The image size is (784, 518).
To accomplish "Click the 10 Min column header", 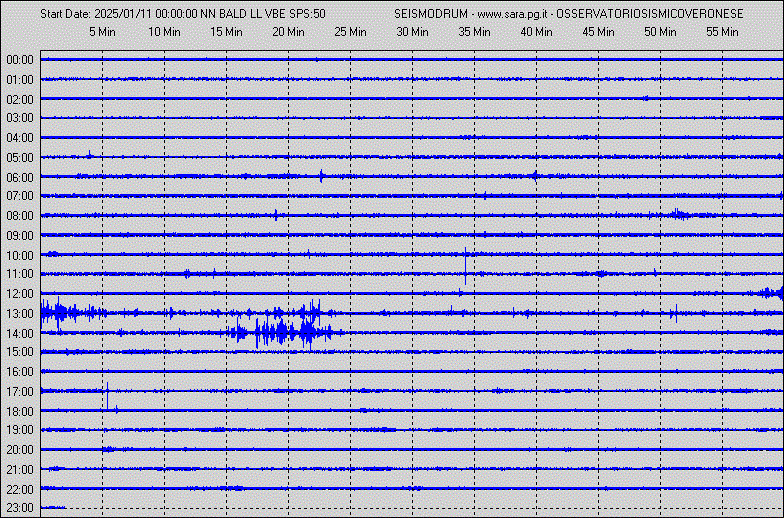I will click(164, 32).
